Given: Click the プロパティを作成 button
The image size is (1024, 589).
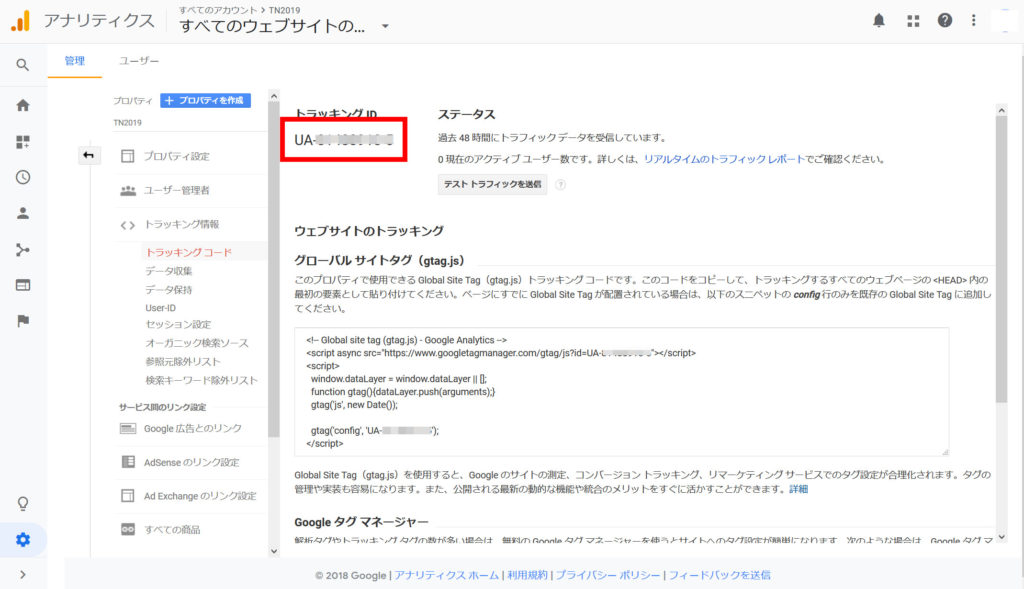Looking at the screenshot, I should pos(206,101).
